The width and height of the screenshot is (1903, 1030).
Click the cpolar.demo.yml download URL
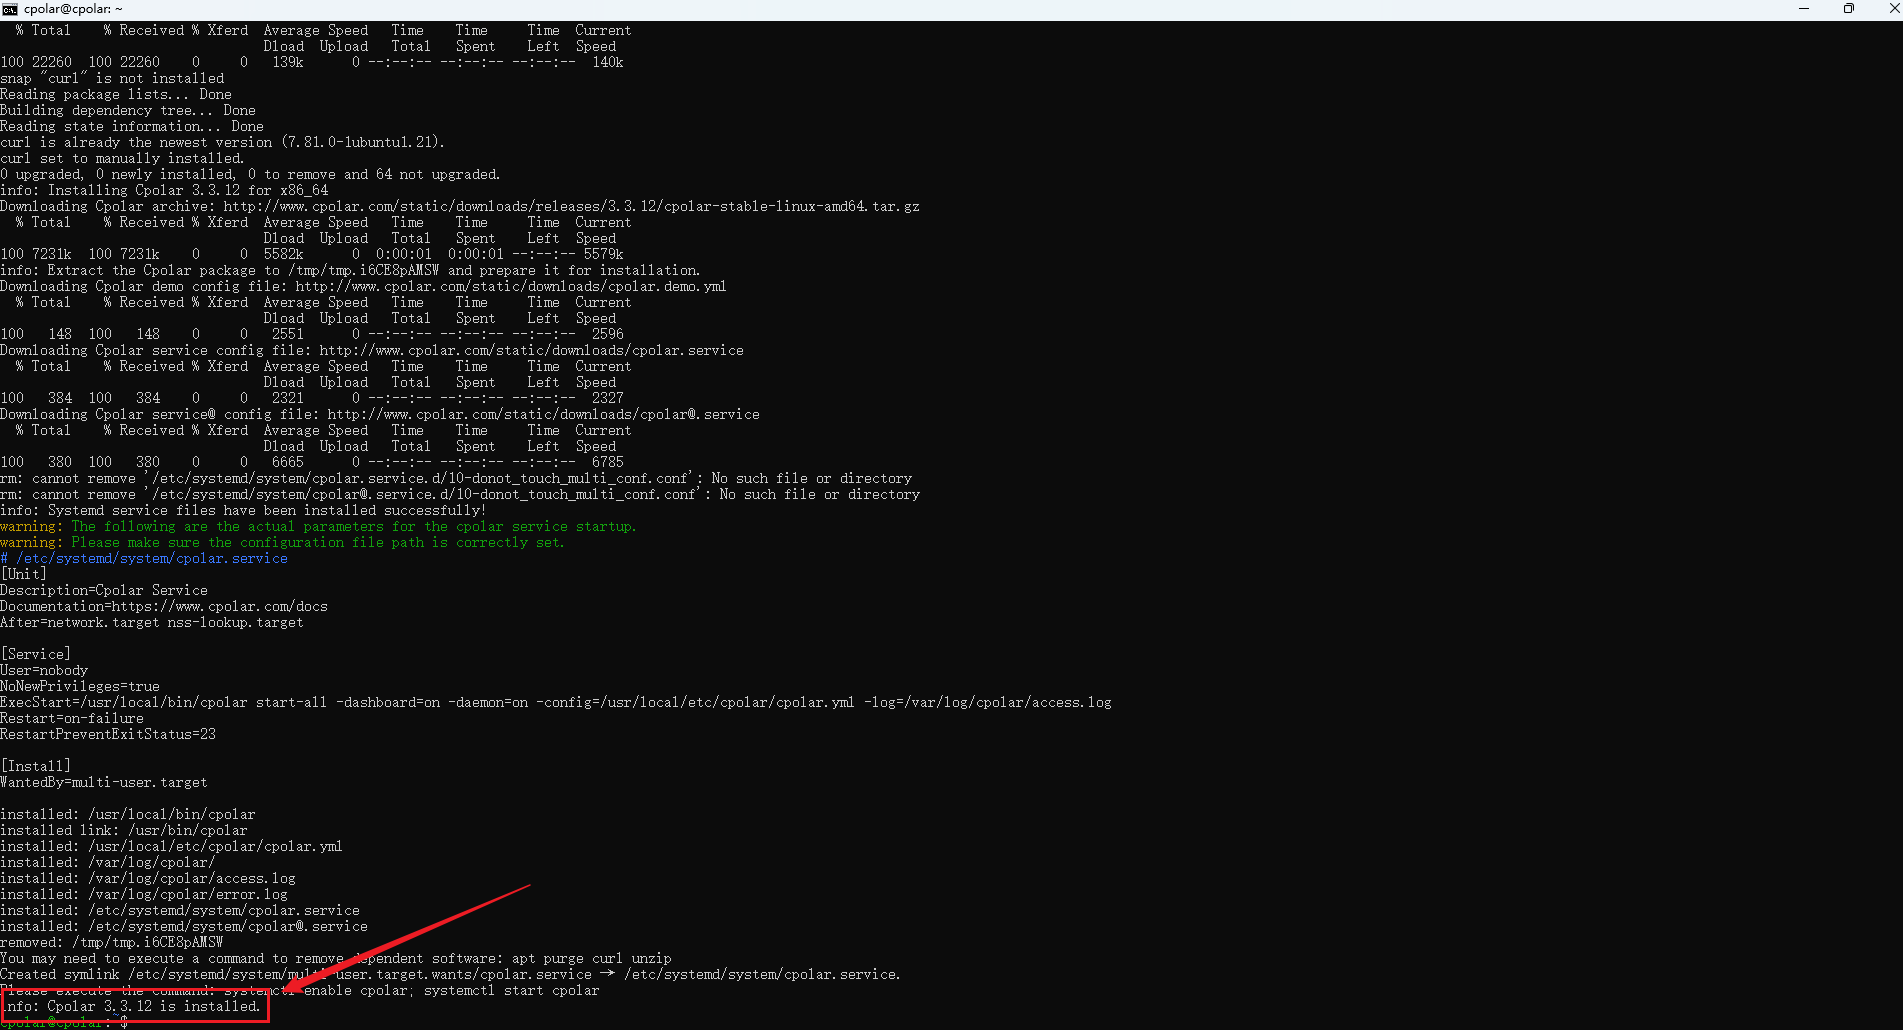tap(510, 287)
